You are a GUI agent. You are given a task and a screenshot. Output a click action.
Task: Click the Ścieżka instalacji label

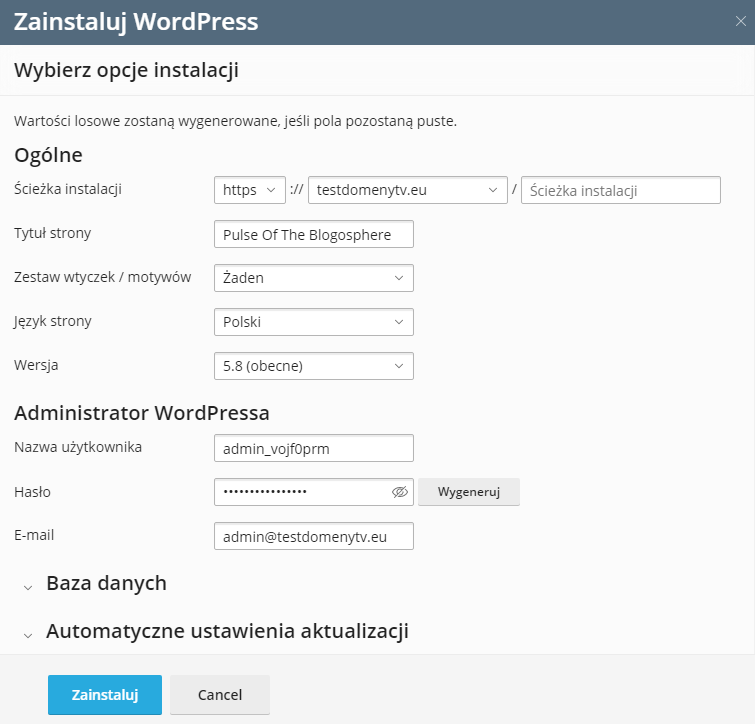68,189
